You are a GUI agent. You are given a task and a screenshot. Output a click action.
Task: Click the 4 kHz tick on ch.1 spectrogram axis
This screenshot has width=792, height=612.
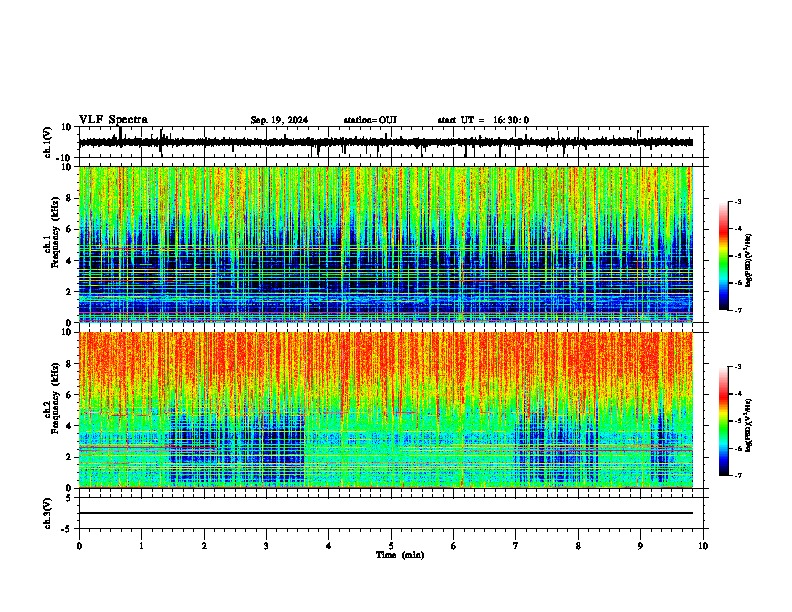click(70, 261)
